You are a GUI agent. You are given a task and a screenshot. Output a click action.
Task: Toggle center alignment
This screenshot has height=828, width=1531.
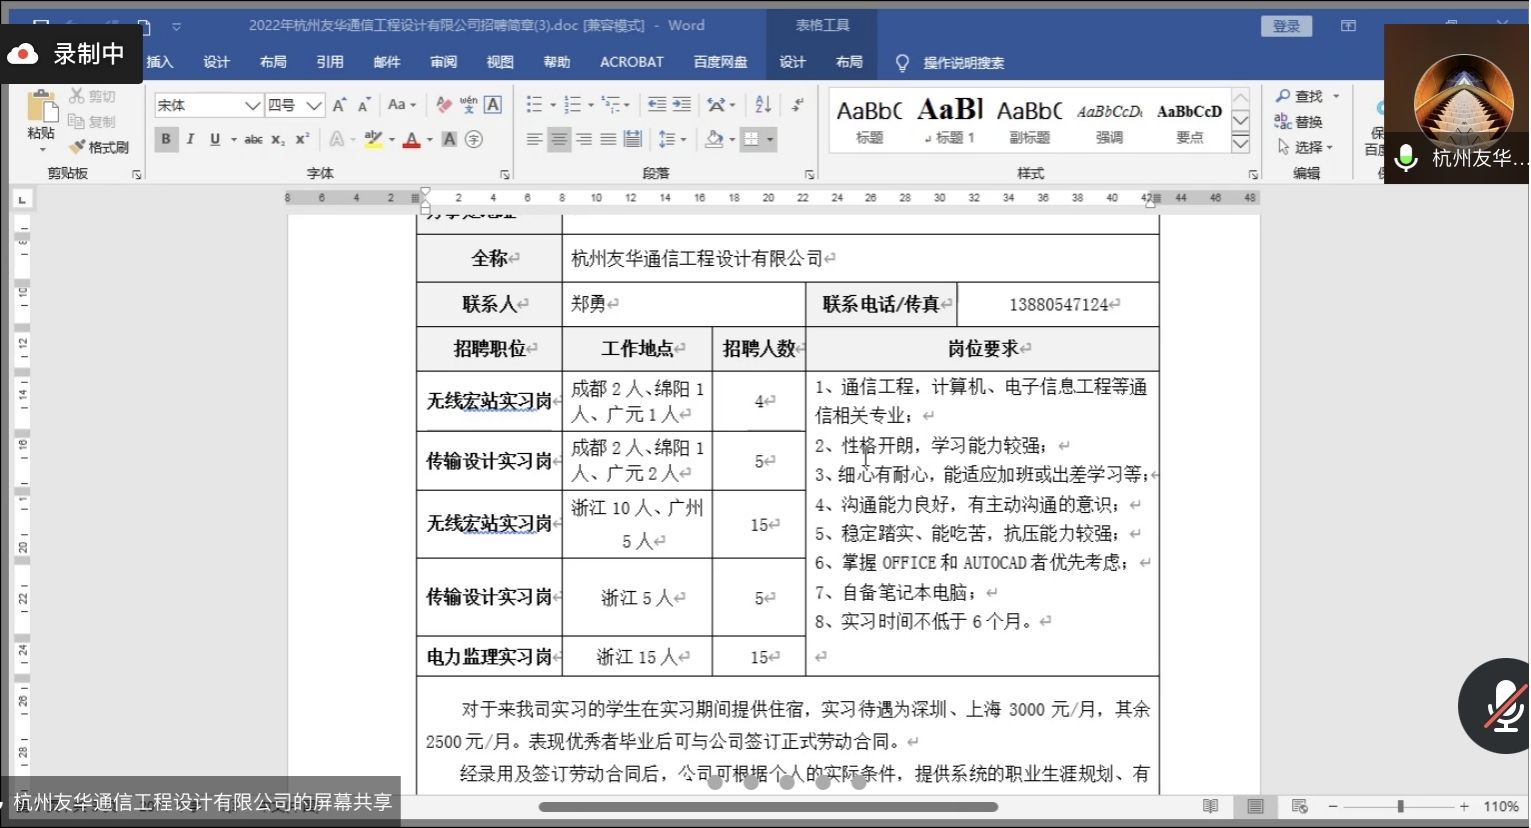[559, 139]
